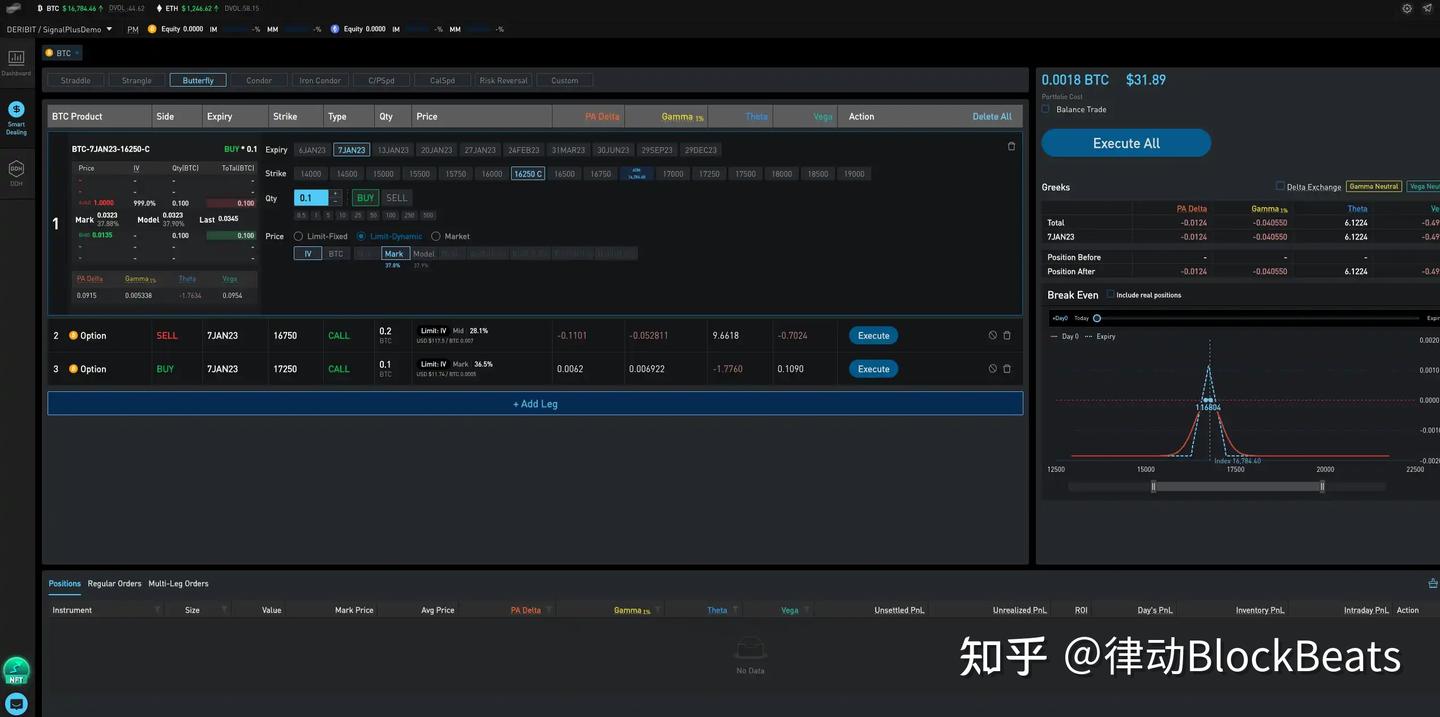
Task: Select the 17000 strike
Action: tap(673, 174)
